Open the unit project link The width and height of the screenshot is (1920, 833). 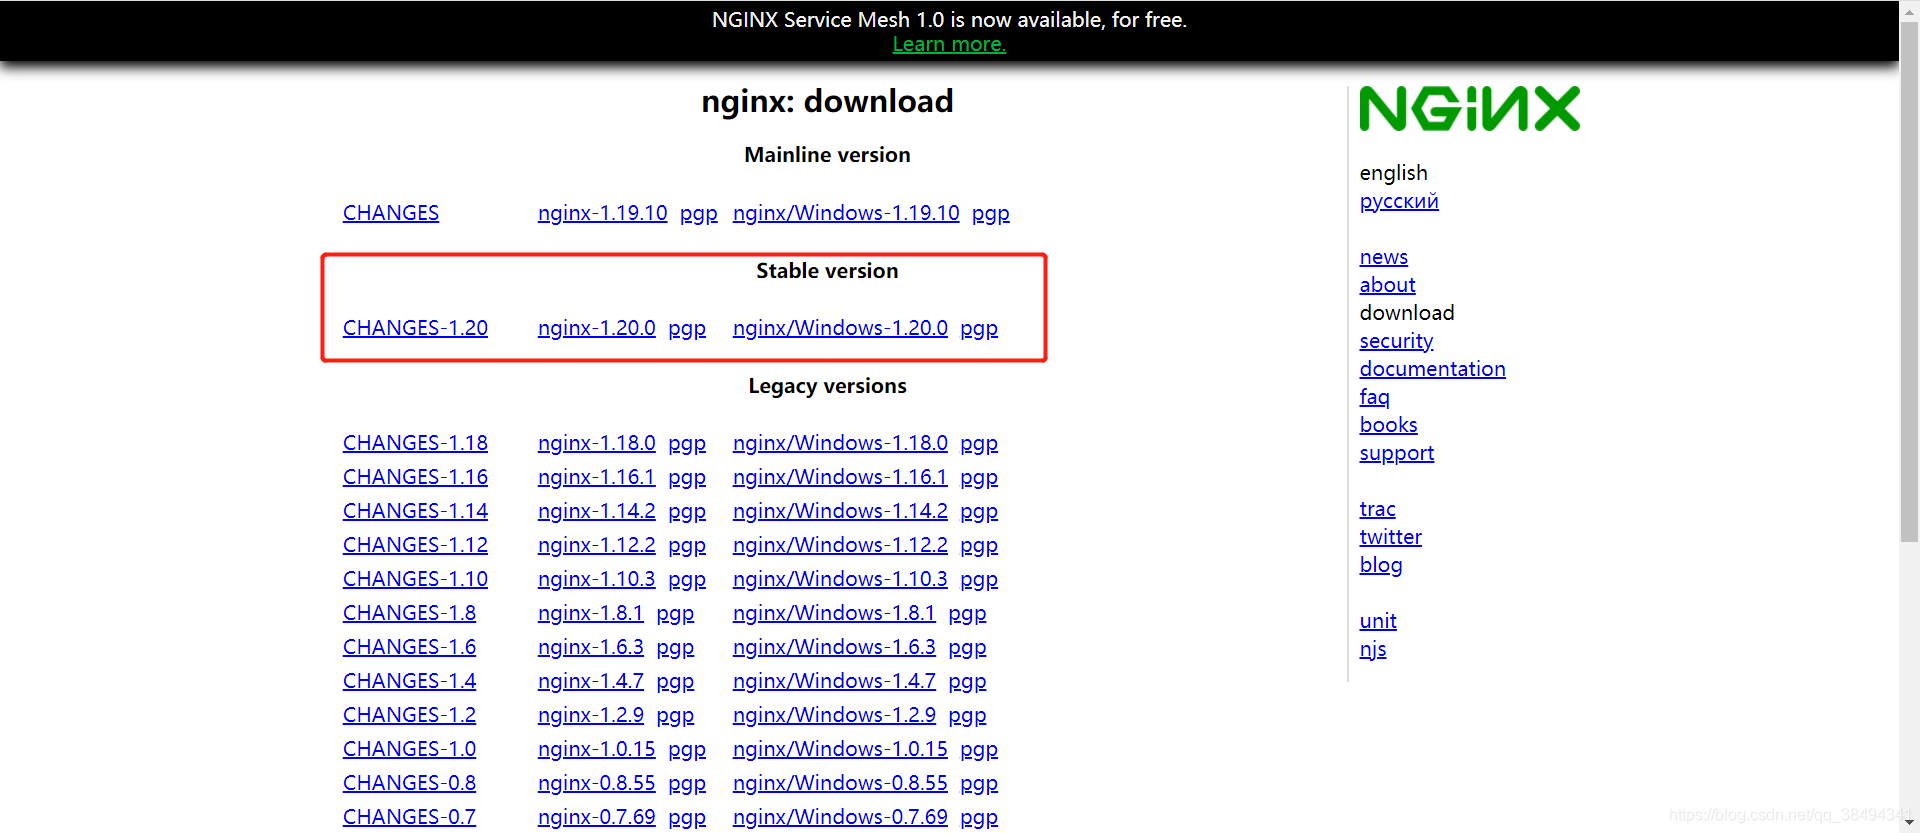click(x=1378, y=621)
